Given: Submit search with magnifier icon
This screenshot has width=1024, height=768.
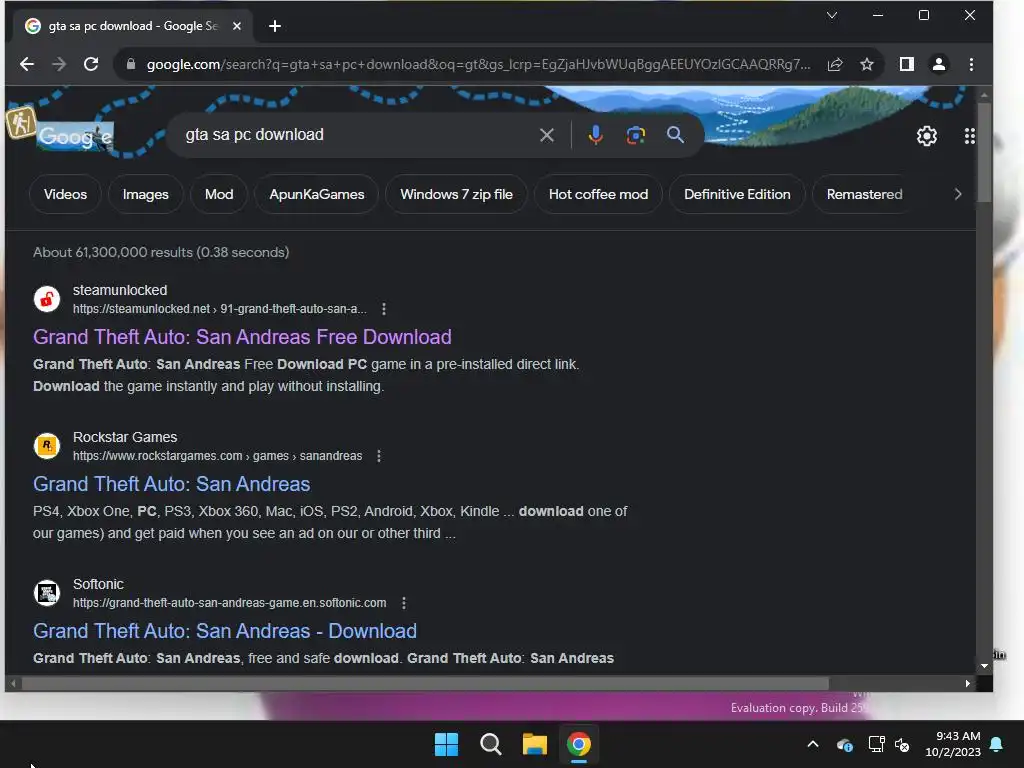Looking at the screenshot, I should (x=675, y=135).
